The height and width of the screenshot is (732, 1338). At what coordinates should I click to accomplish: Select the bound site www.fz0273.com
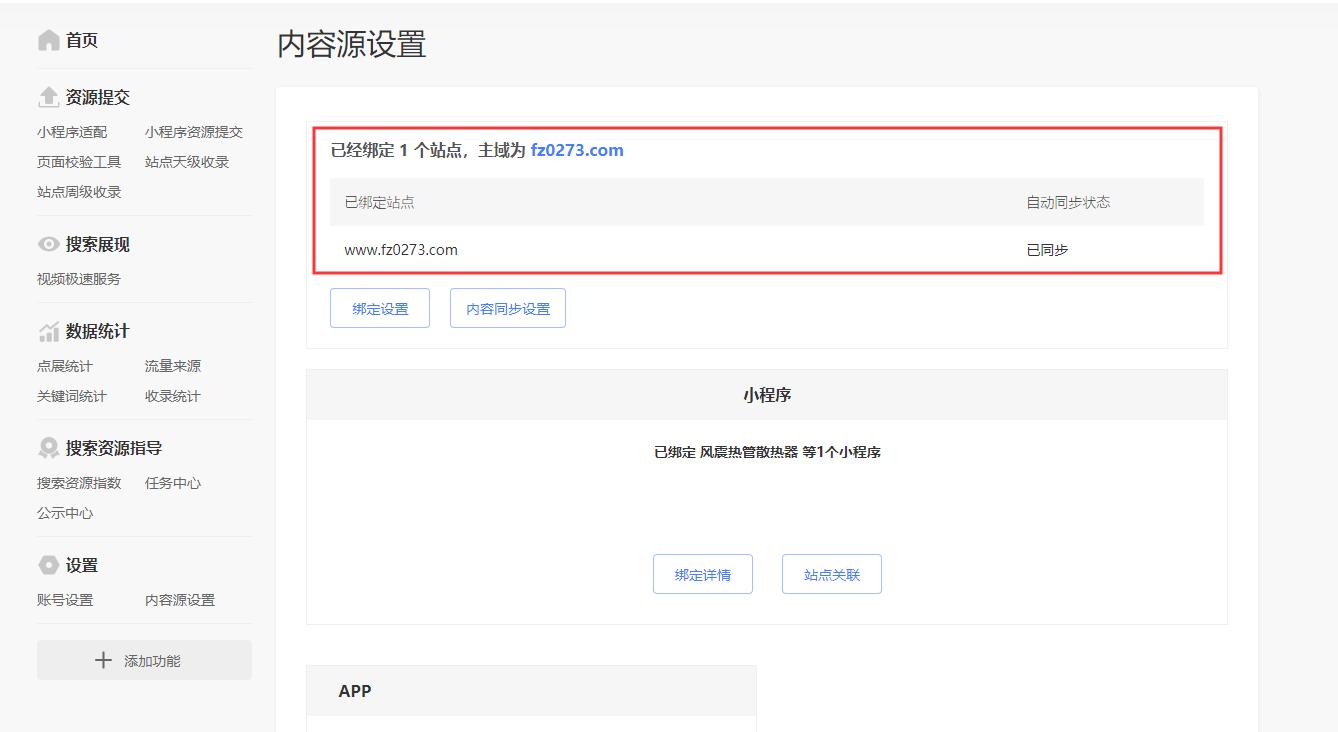click(400, 249)
